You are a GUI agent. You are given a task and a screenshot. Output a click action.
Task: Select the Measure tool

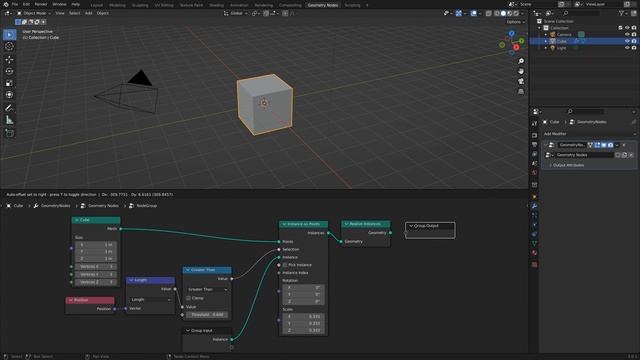pyautogui.click(x=9, y=120)
